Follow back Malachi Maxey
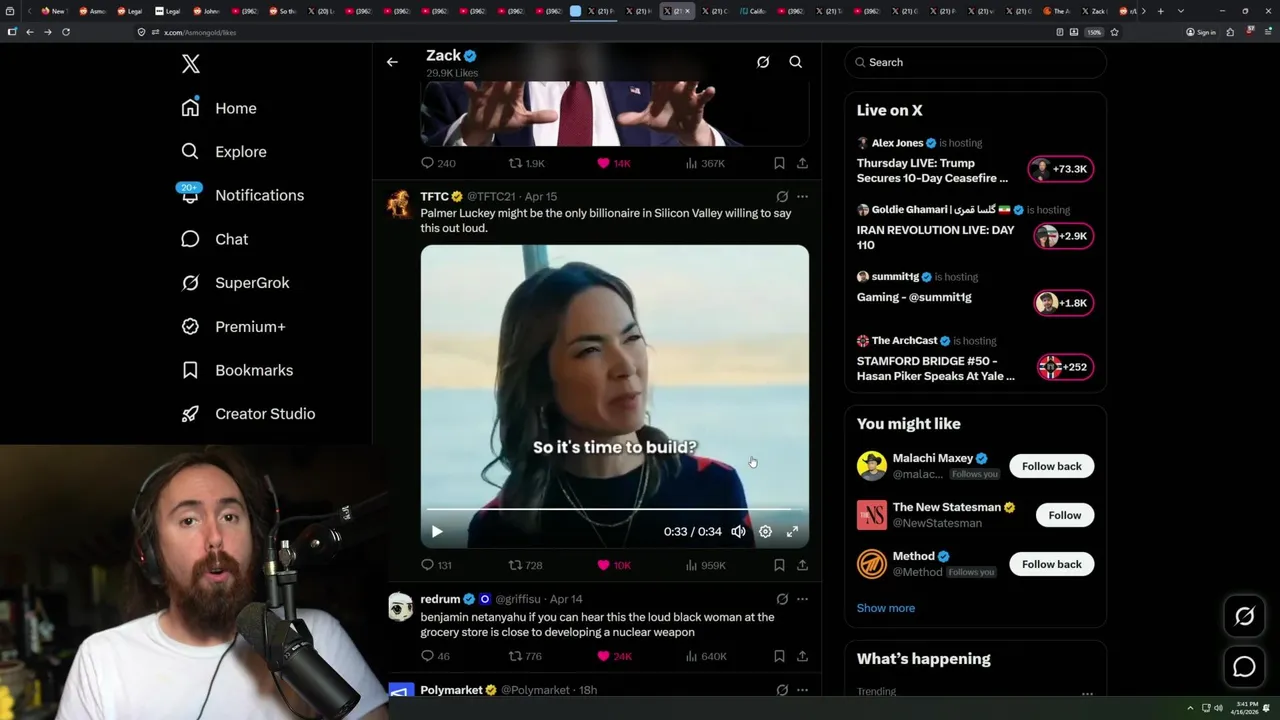This screenshot has height=720, width=1280. [x=1051, y=466]
